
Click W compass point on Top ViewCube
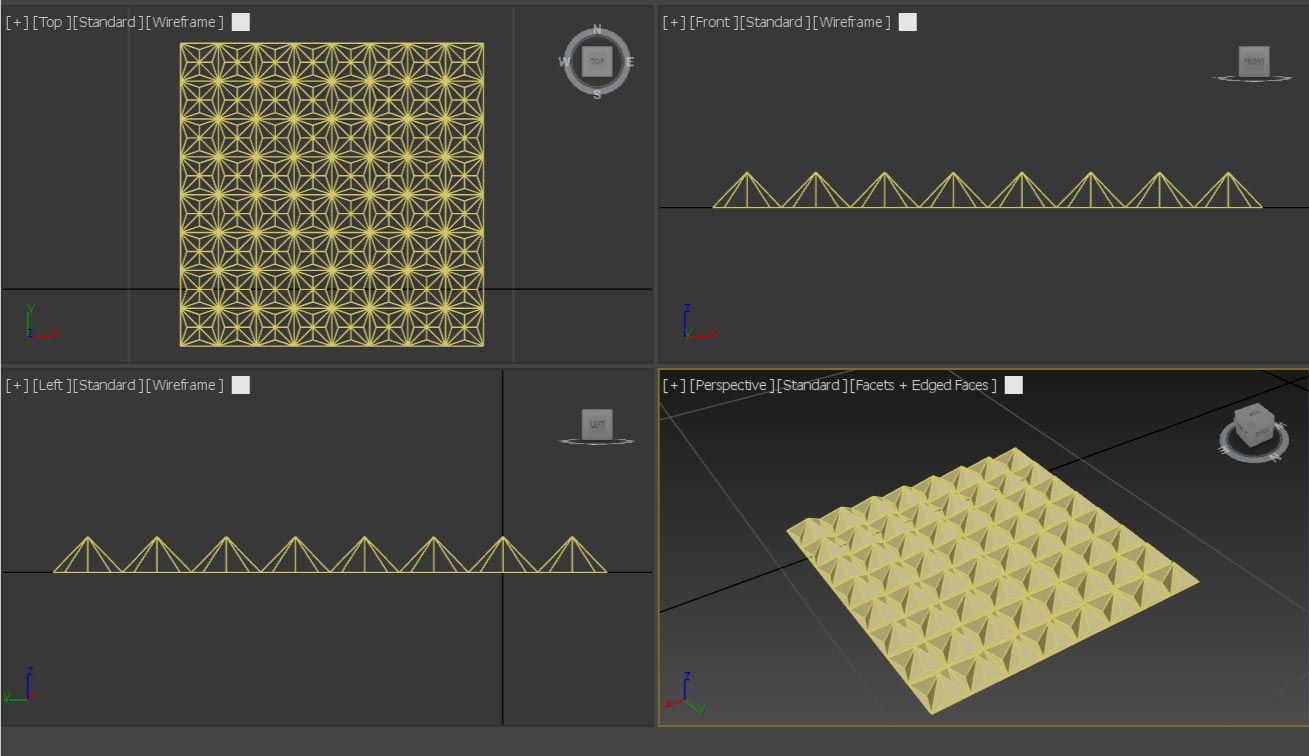564,62
